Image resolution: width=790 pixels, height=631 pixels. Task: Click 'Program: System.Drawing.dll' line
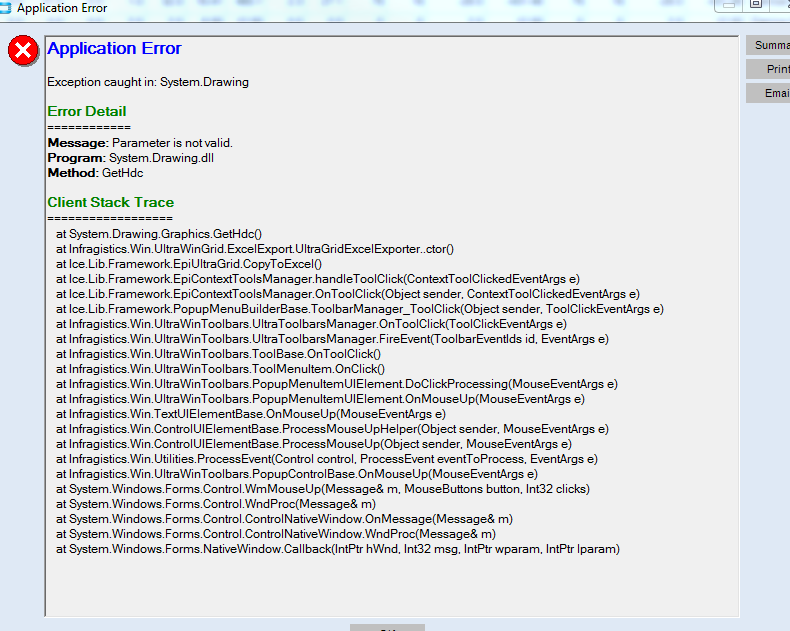130,158
